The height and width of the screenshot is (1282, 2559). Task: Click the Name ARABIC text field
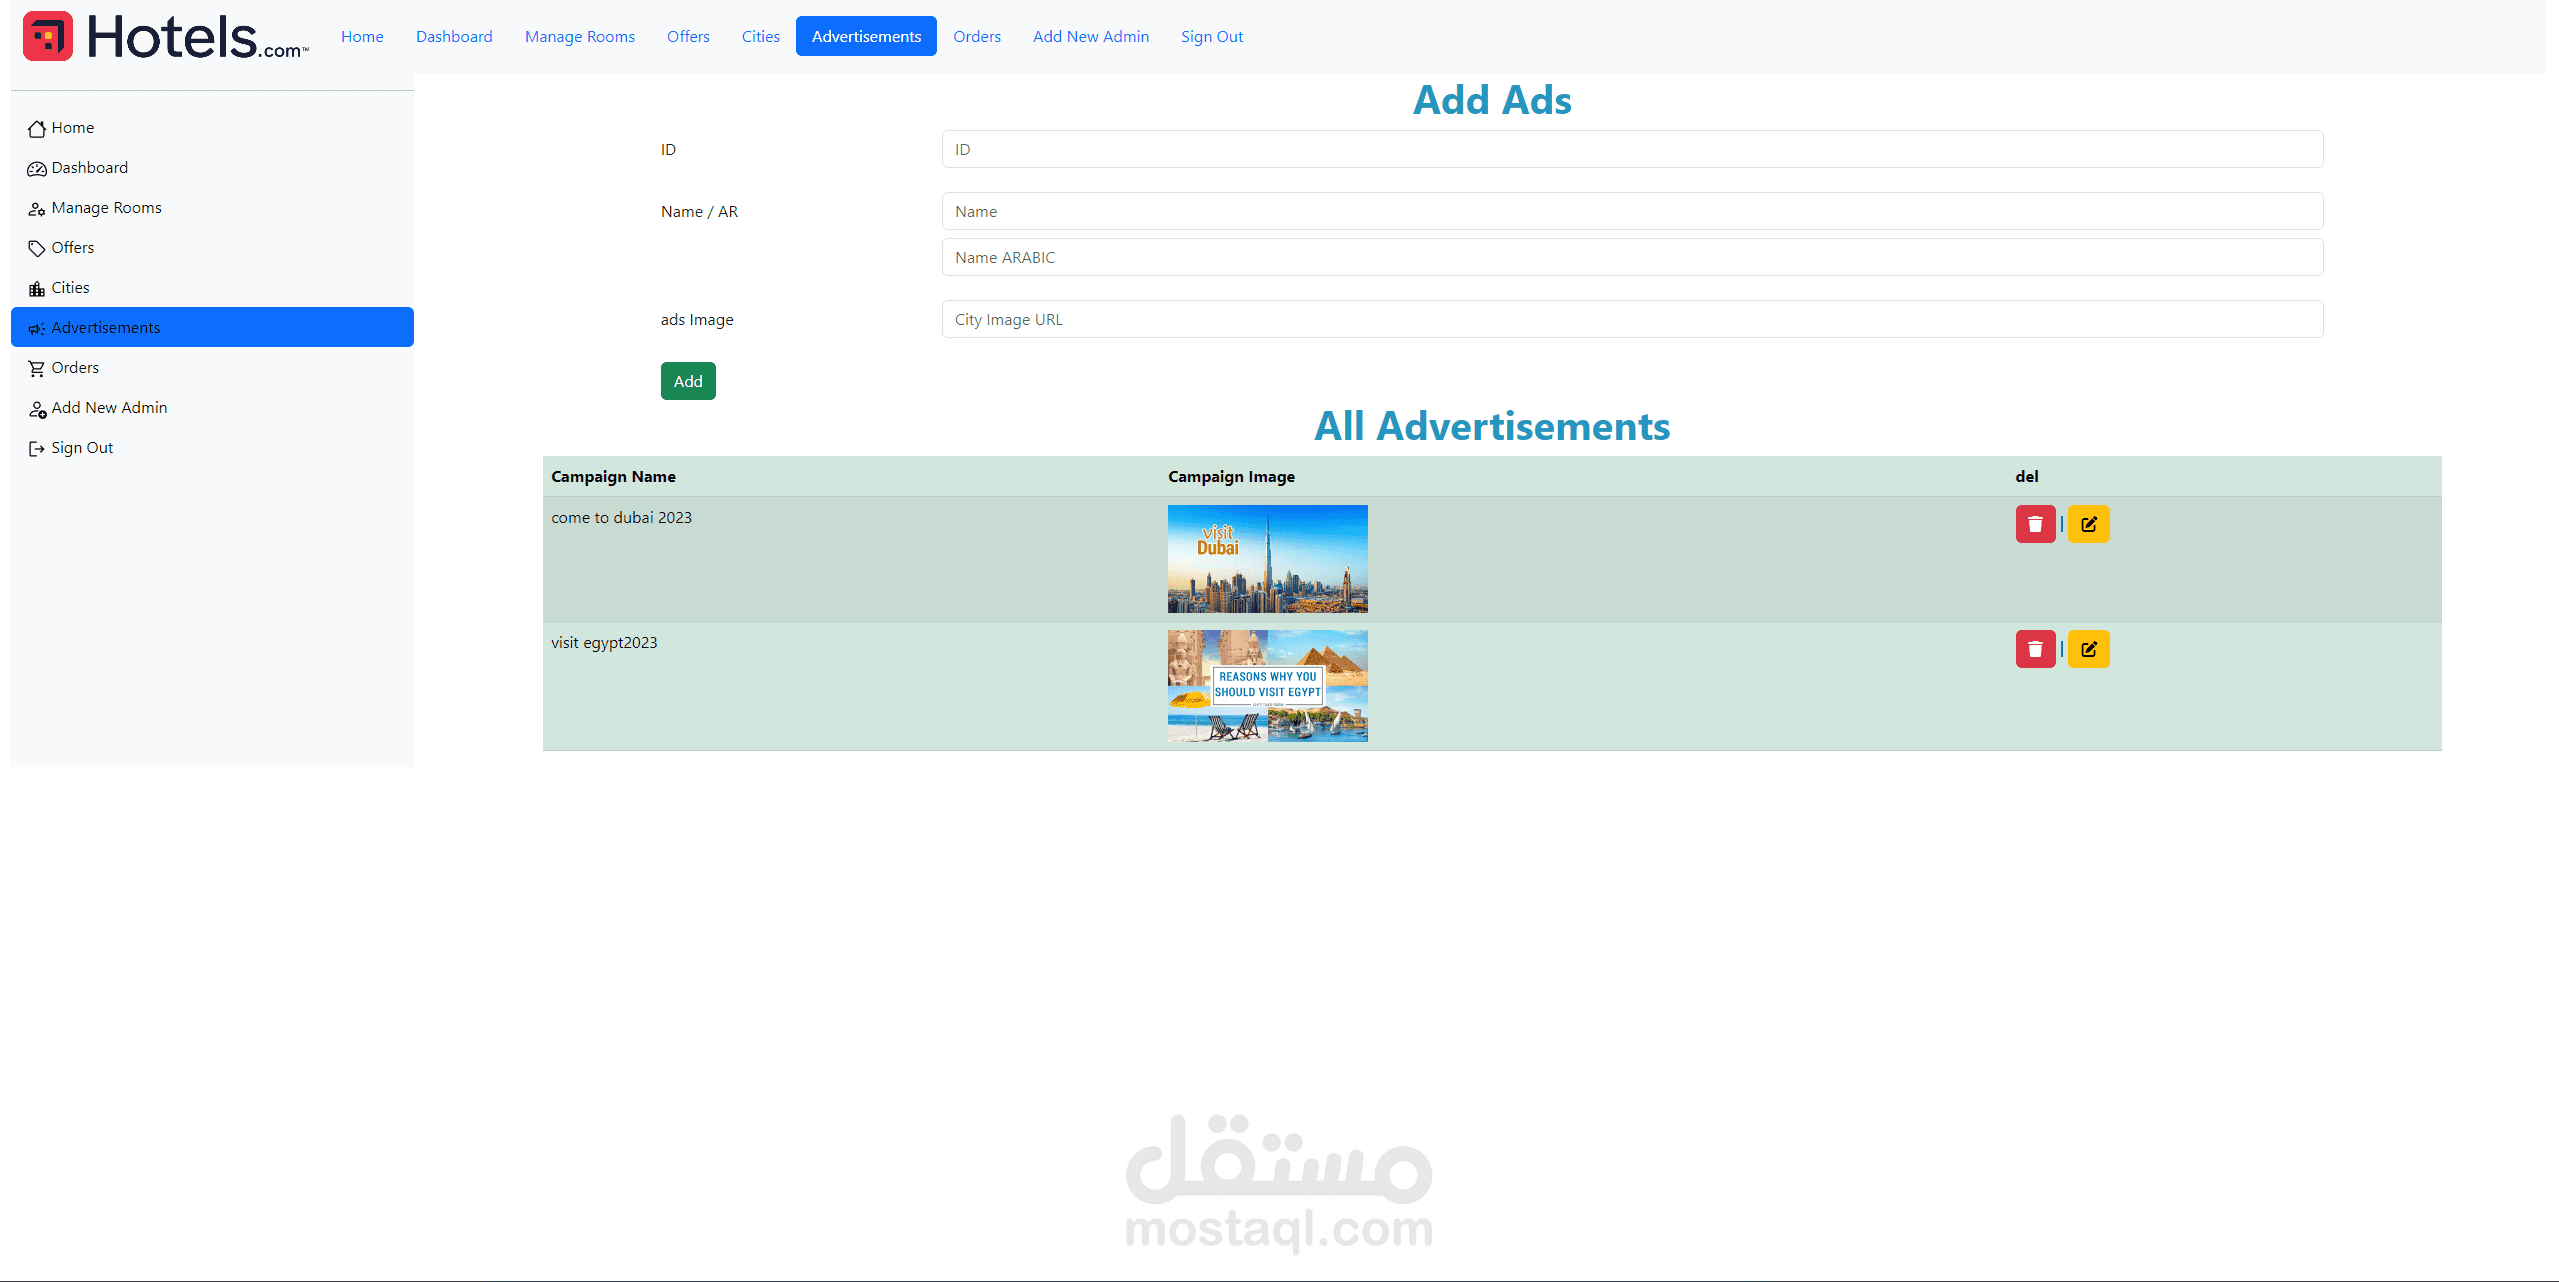coord(1631,258)
